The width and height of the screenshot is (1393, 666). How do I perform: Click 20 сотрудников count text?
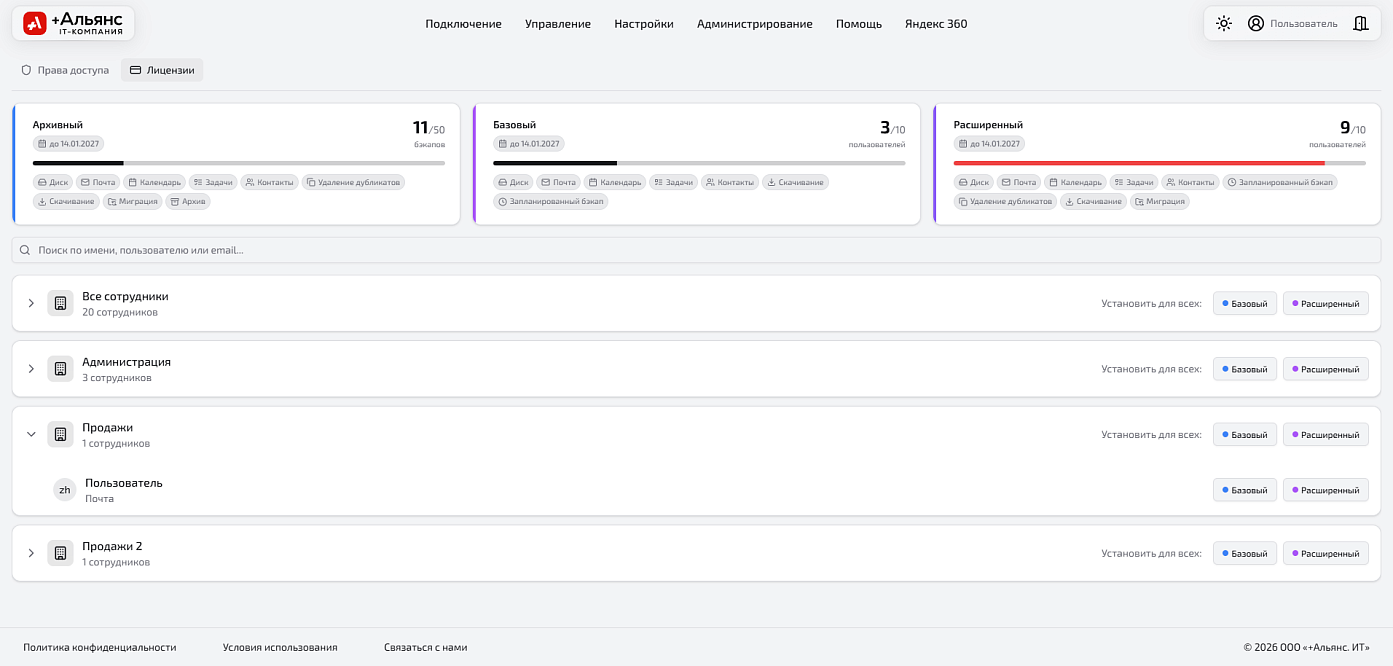(x=120, y=312)
